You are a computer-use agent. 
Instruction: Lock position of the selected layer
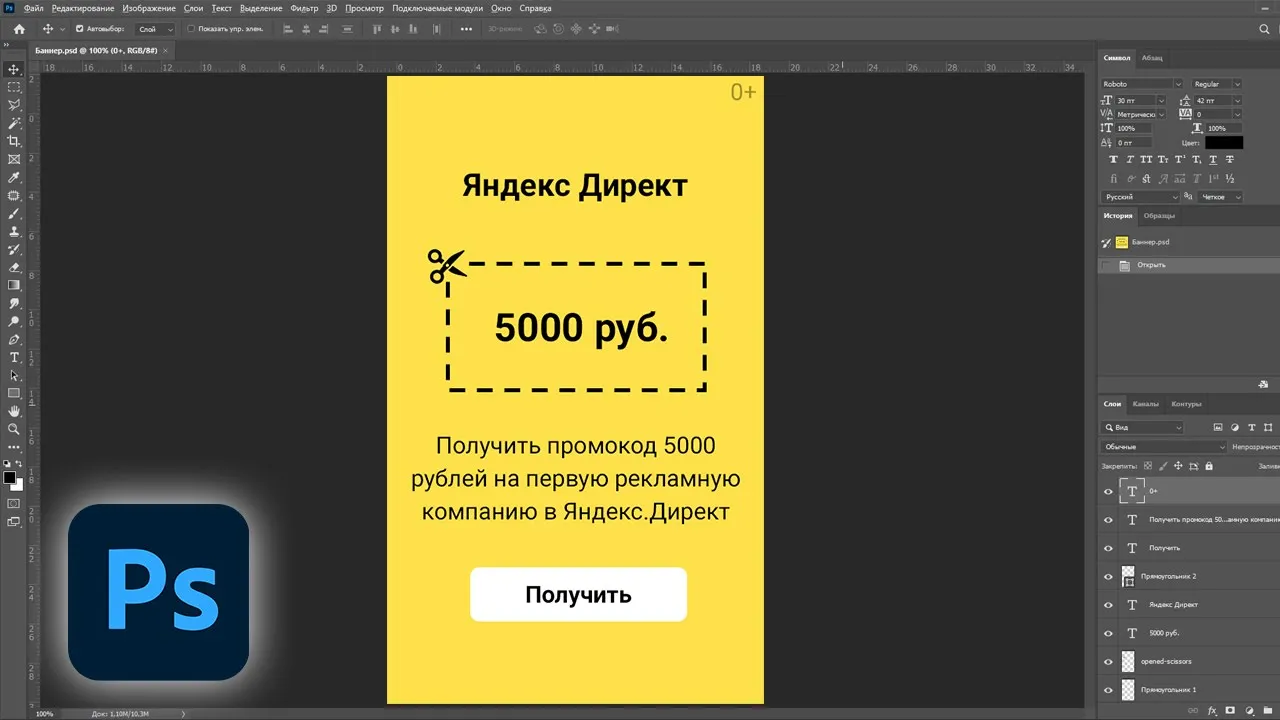pos(1178,466)
